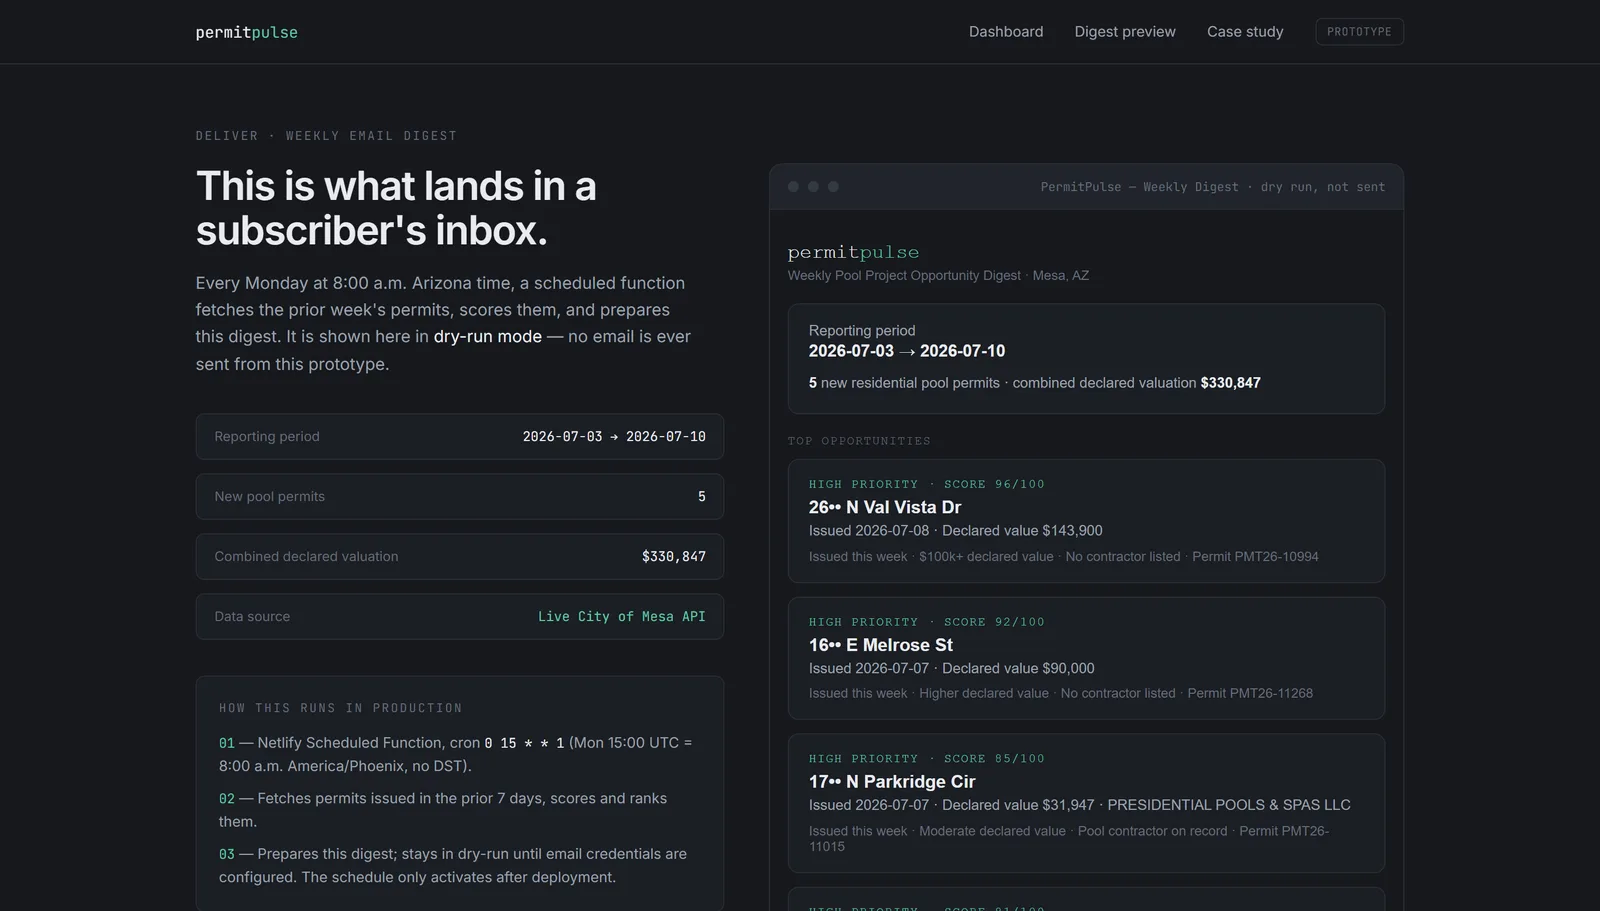Click step 03 Prepares this digest line
The image size is (1600, 911).
click(453, 866)
